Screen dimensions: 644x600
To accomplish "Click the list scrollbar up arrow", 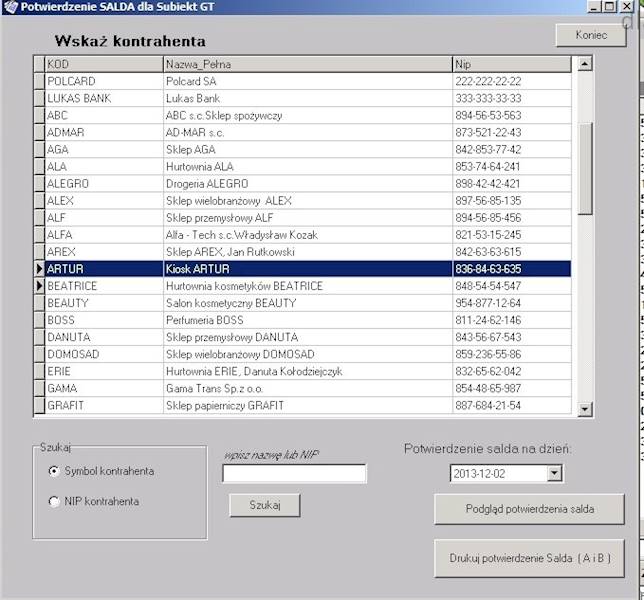I will 584,64.
